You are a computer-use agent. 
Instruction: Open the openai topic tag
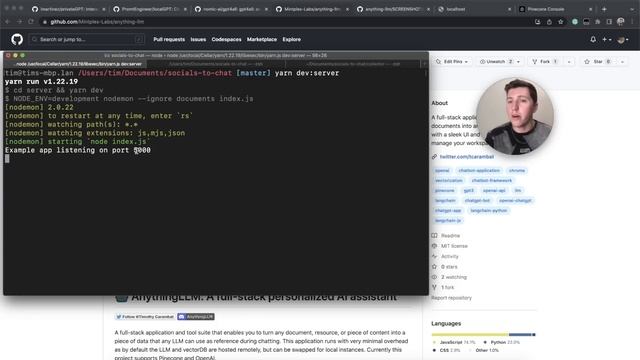coord(442,171)
